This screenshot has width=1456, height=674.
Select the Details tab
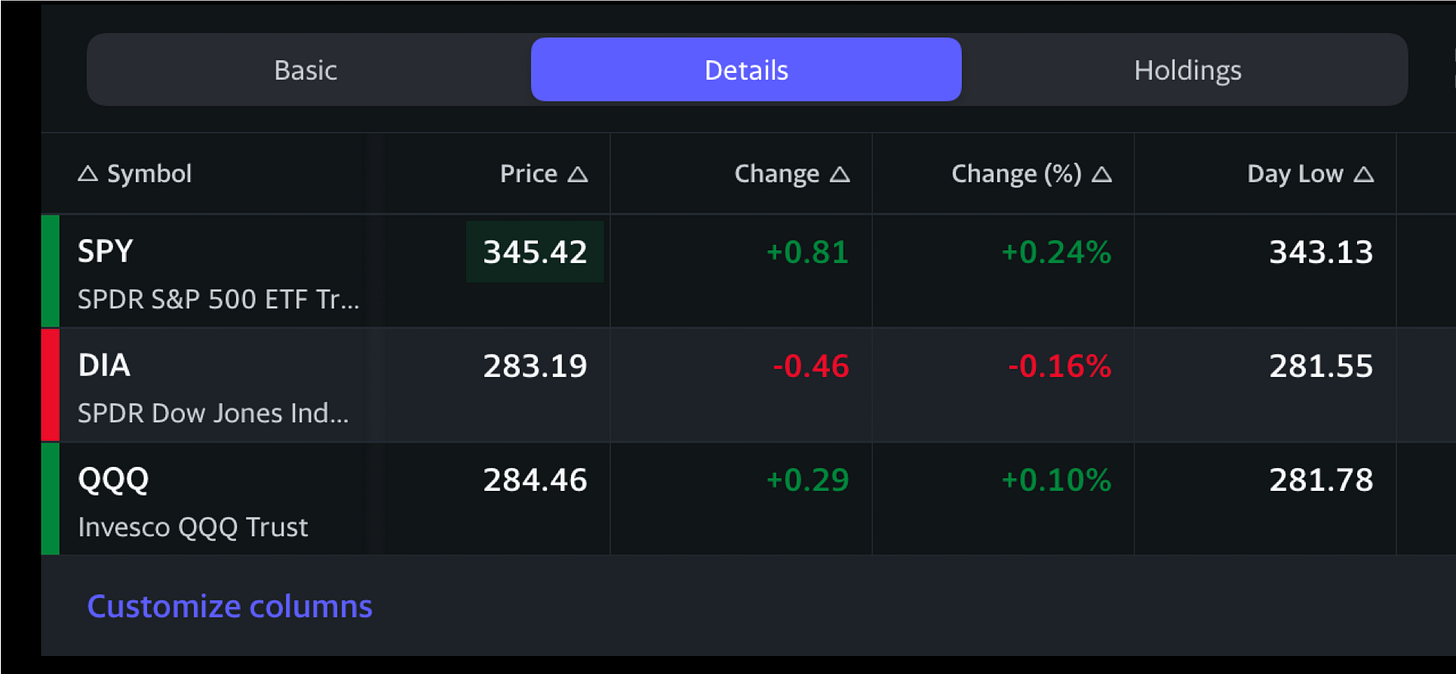point(746,70)
